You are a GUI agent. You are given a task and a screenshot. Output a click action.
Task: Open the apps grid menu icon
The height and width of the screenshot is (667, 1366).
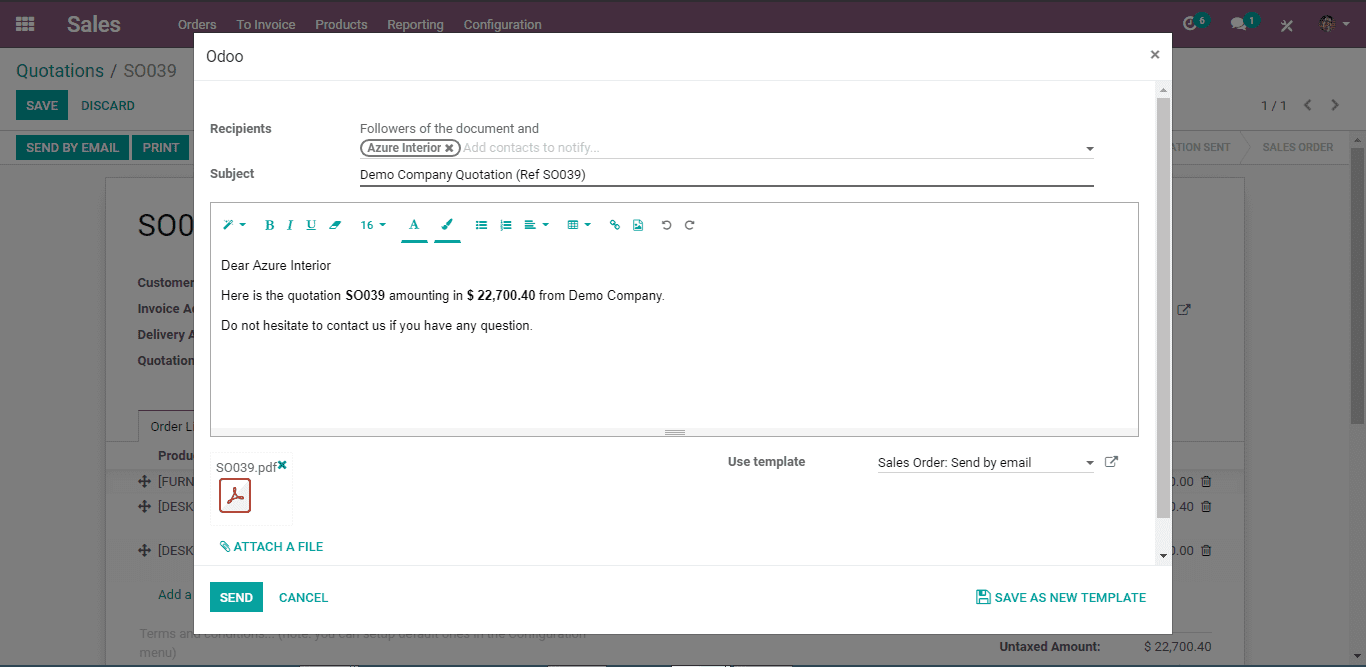tap(25, 24)
